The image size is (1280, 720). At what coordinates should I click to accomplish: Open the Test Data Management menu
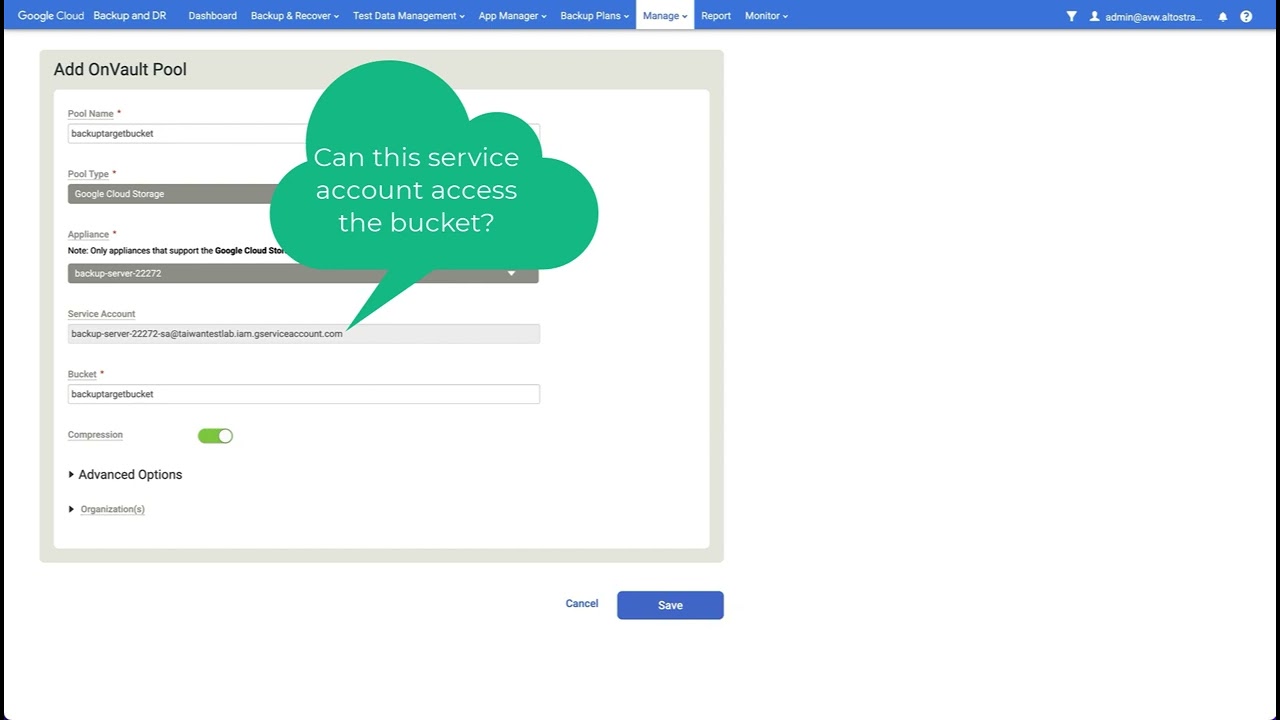tap(409, 16)
